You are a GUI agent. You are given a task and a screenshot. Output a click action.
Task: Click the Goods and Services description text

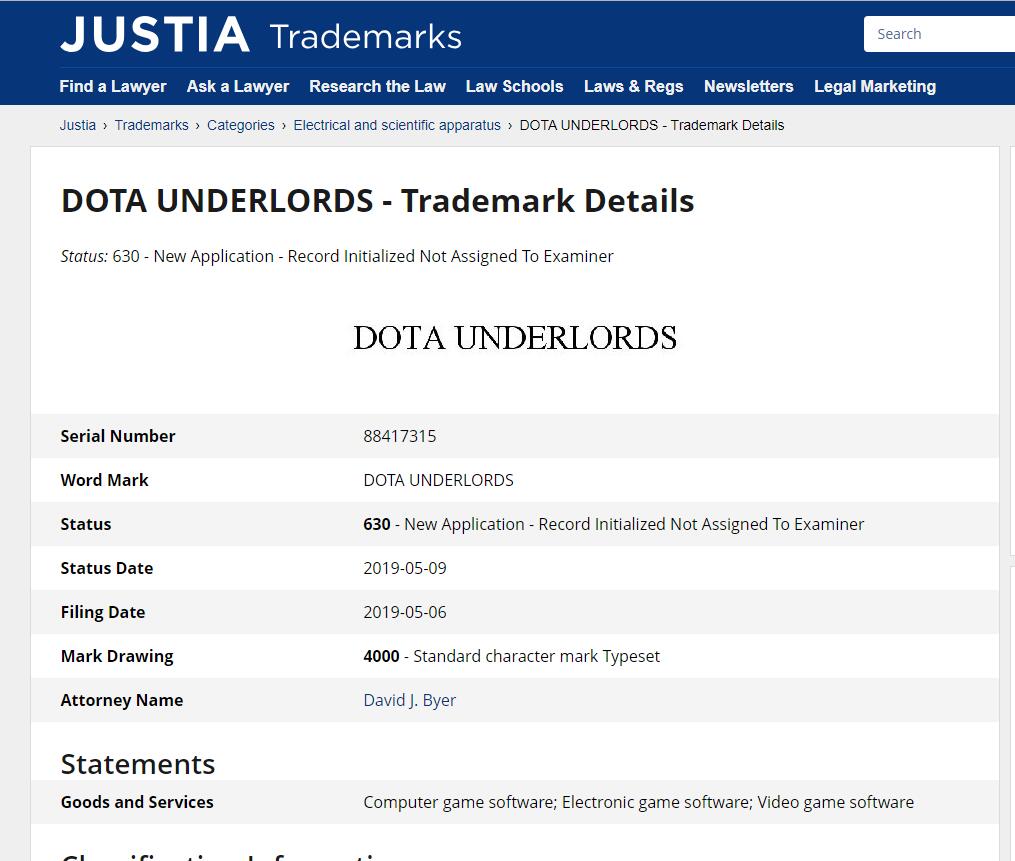coord(638,803)
